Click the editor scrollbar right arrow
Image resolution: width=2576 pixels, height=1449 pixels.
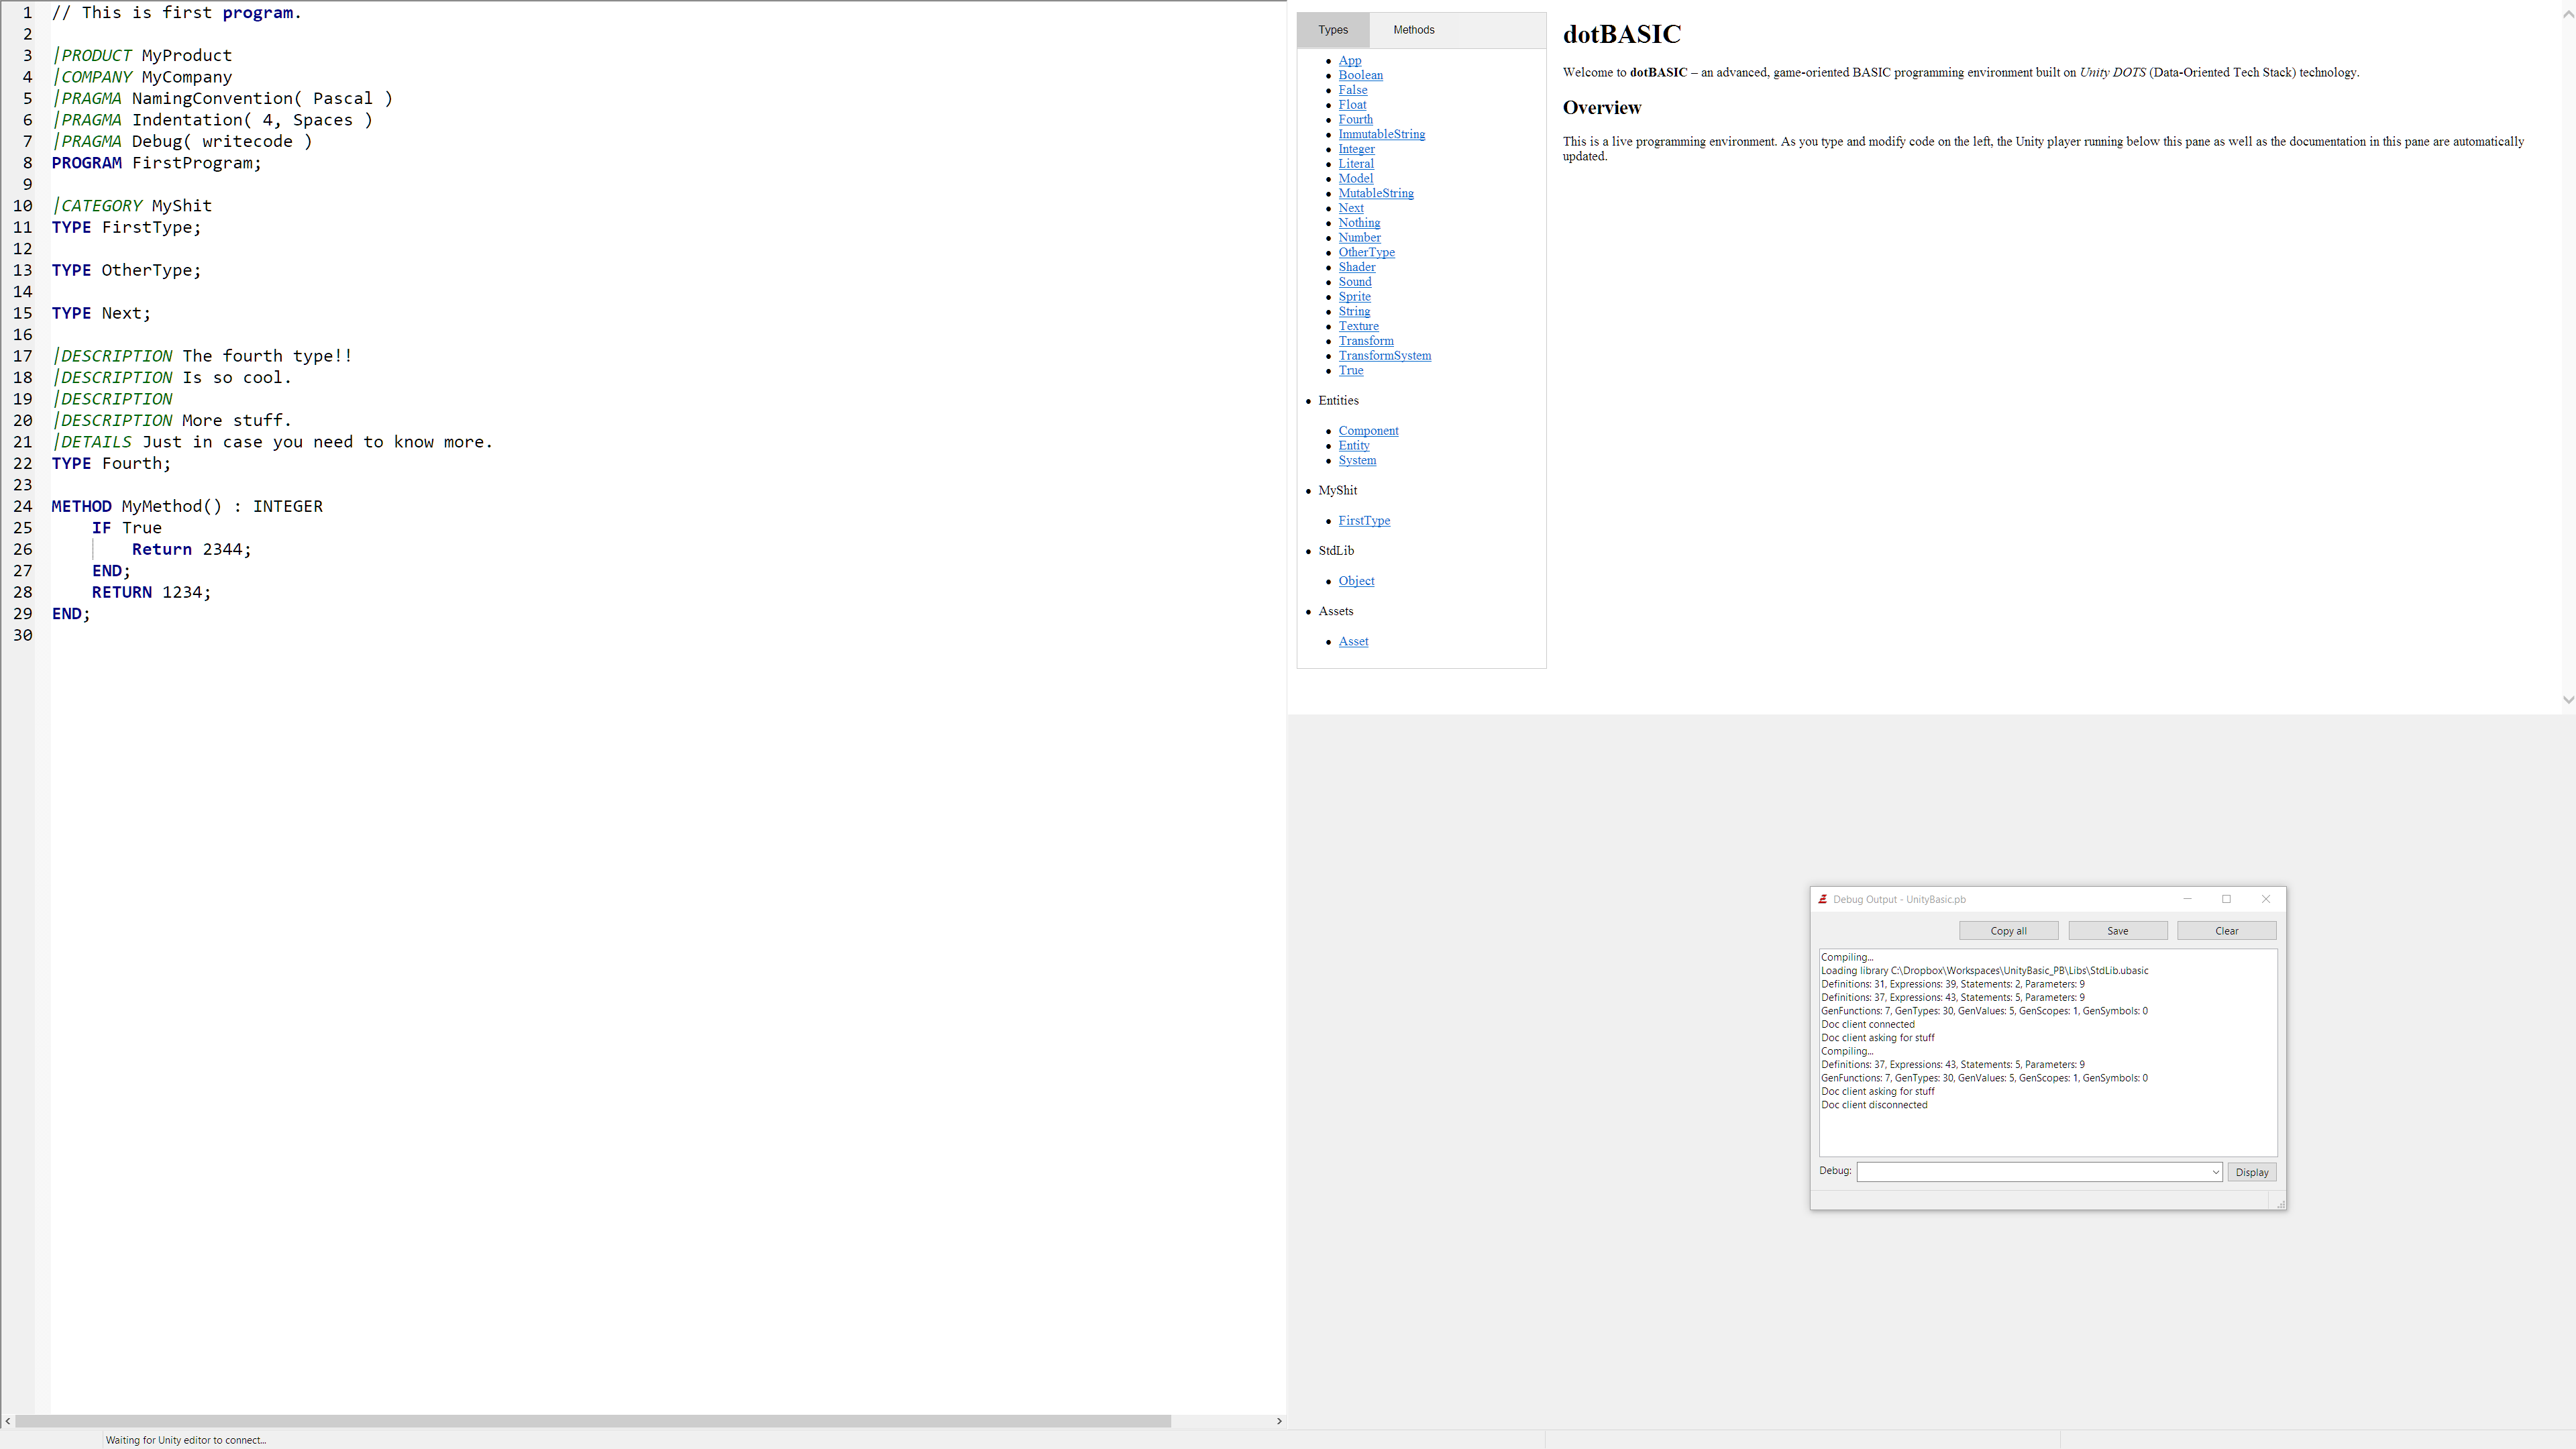1278,1421
